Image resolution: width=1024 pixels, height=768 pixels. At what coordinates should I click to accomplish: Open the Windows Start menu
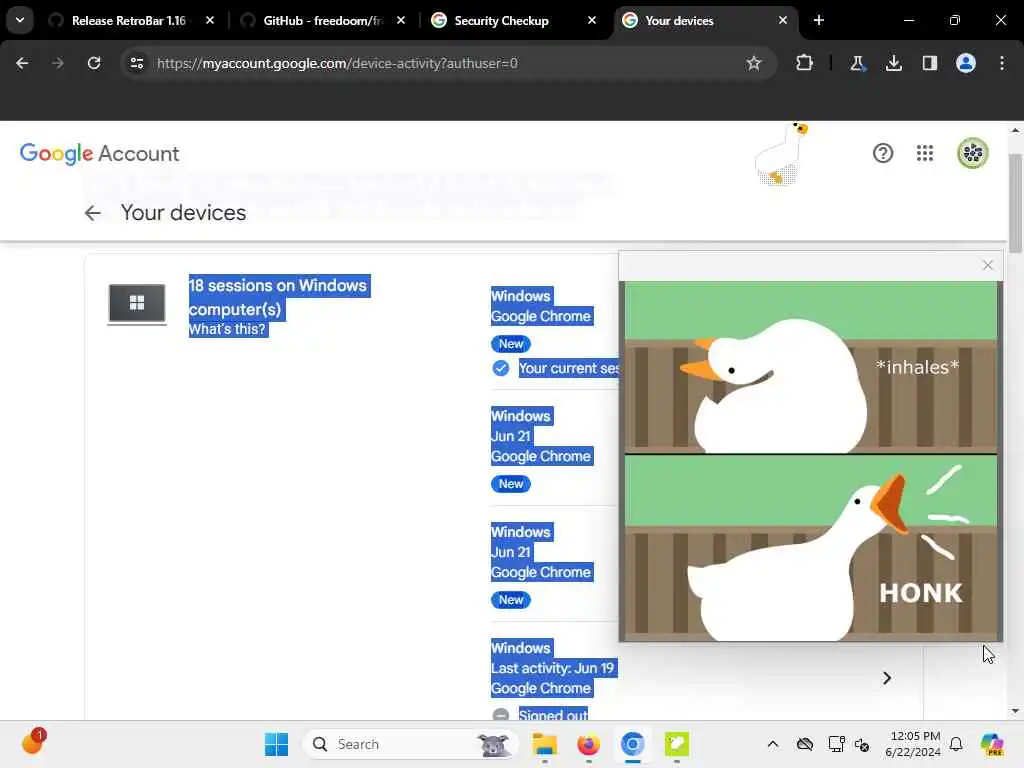click(x=276, y=744)
